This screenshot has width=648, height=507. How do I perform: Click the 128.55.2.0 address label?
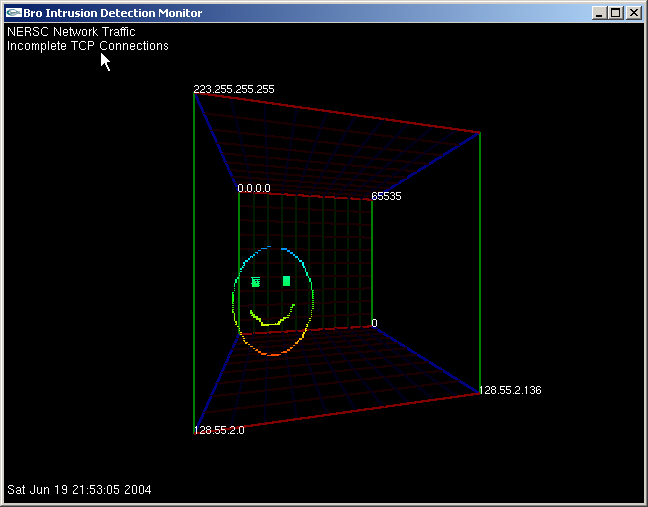click(219, 430)
